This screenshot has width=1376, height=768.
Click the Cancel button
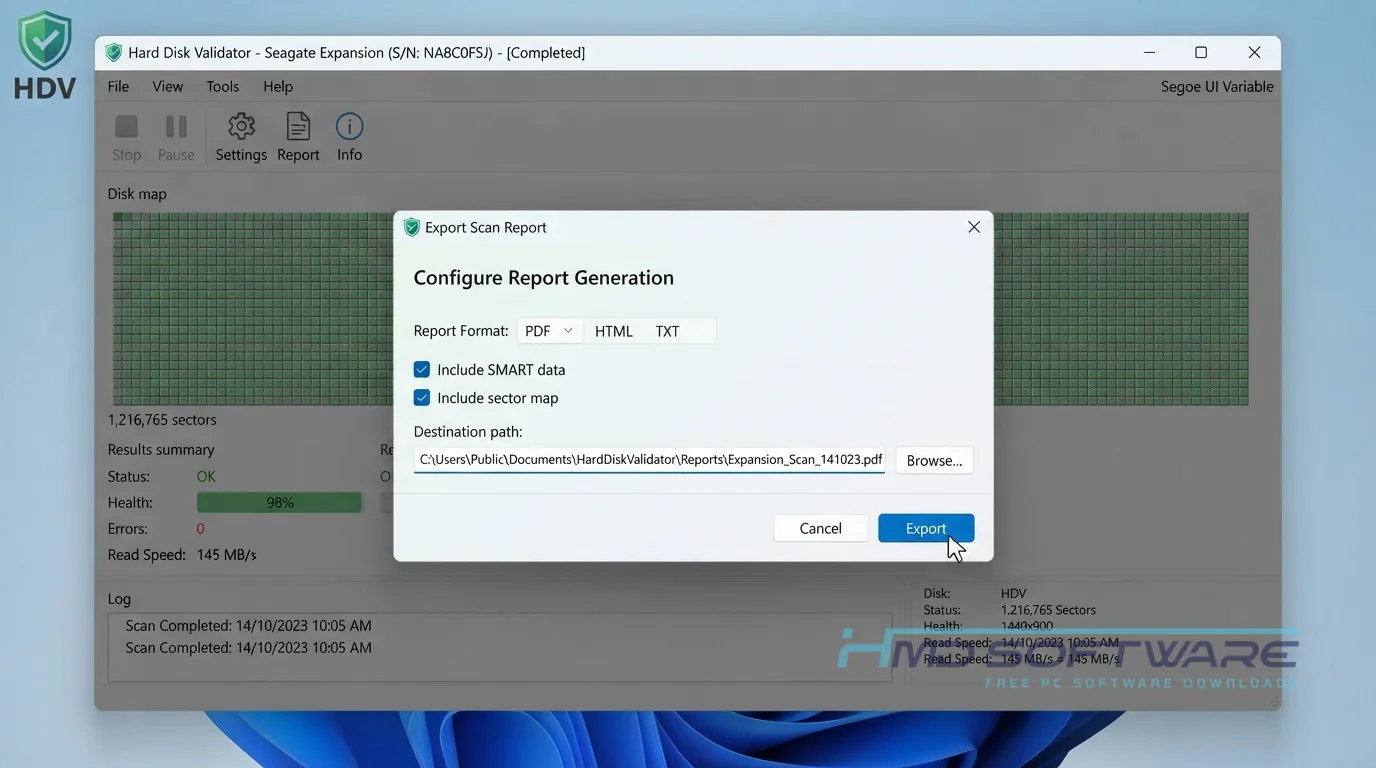820,528
